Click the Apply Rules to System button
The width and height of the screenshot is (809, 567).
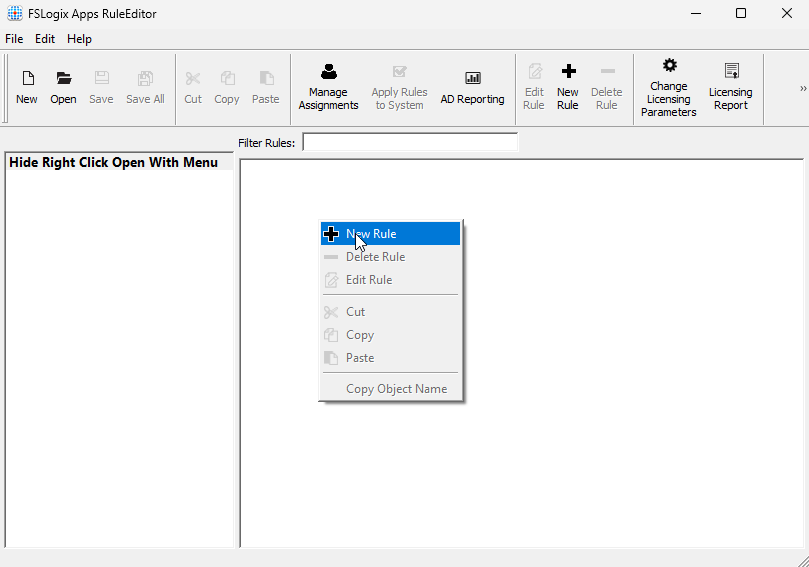click(399, 87)
